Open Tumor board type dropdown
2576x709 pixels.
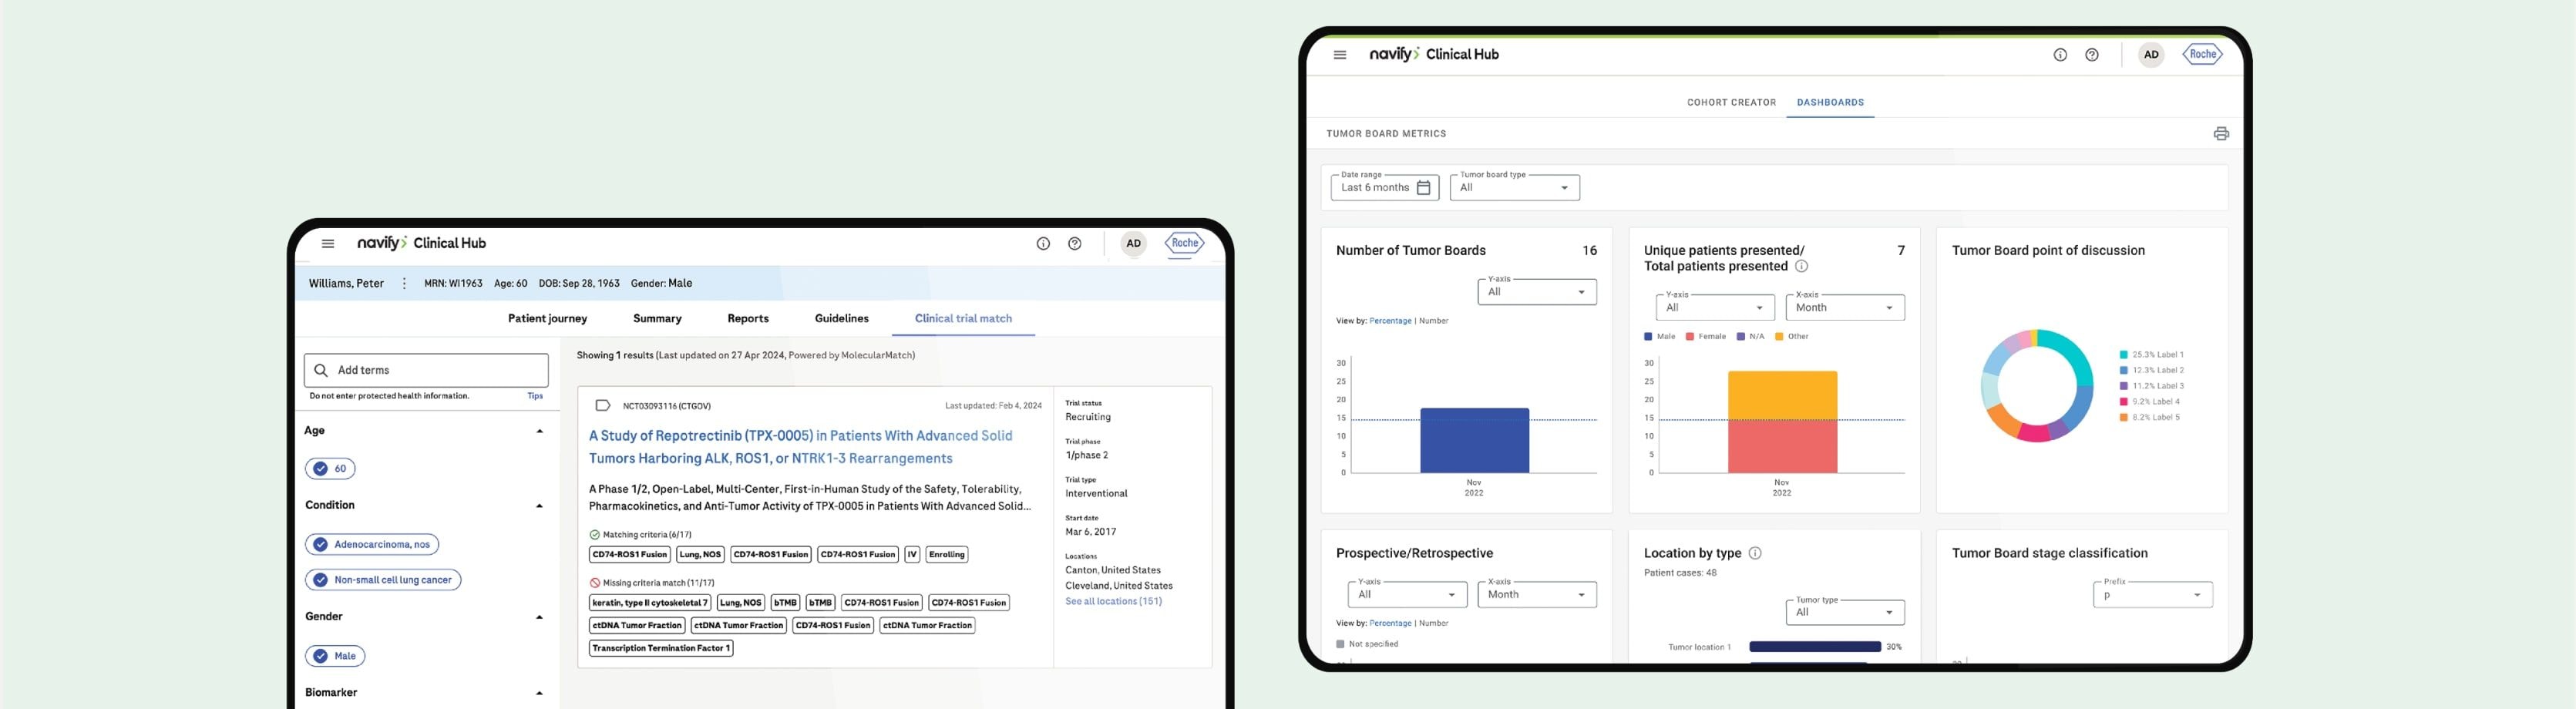tap(1515, 188)
